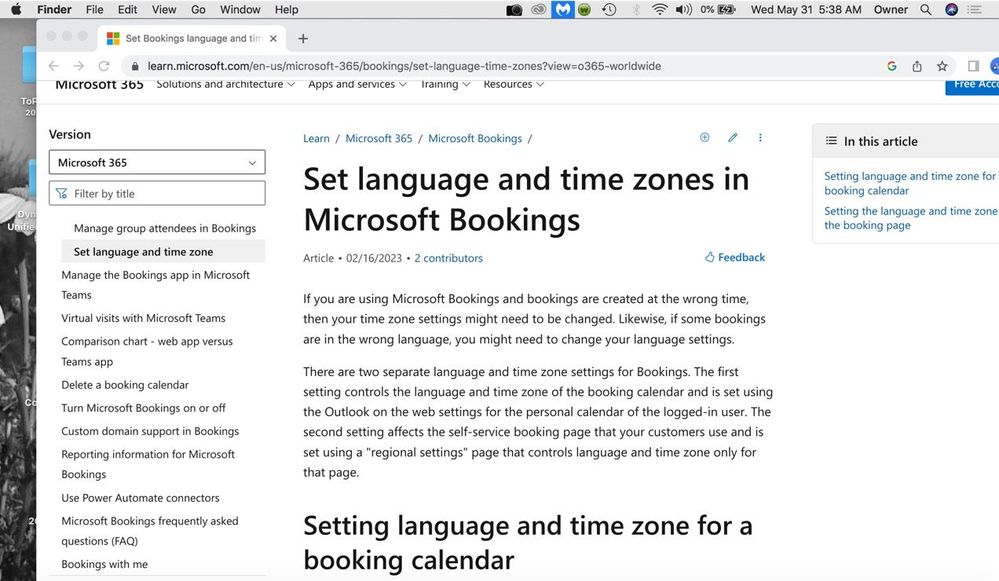The image size is (999, 581).
Task: Reload the page
Action: pos(104,66)
